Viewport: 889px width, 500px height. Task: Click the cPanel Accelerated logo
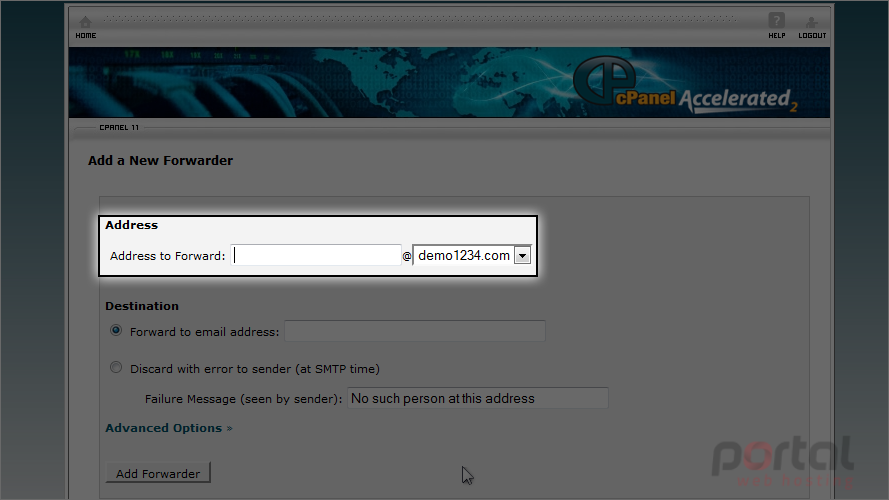pyautogui.click(x=686, y=85)
